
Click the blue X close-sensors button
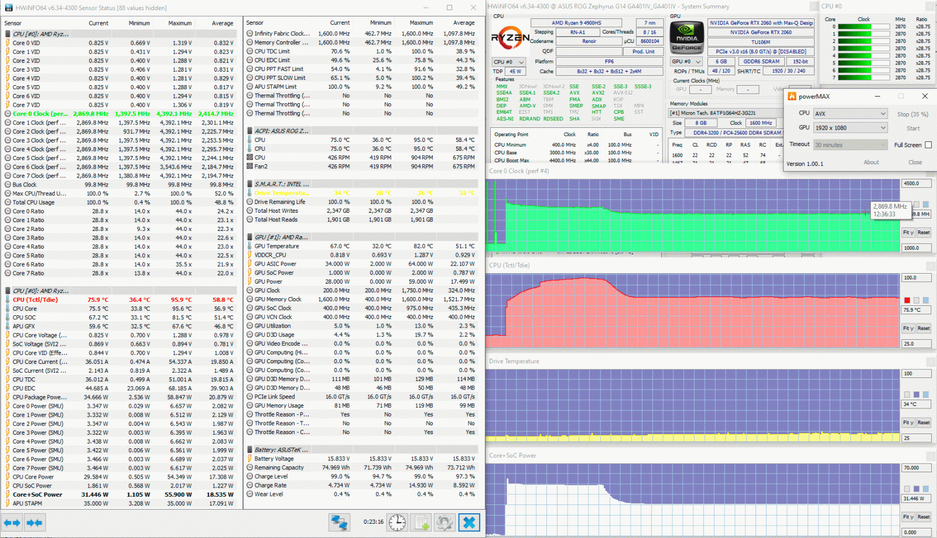pos(469,522)
